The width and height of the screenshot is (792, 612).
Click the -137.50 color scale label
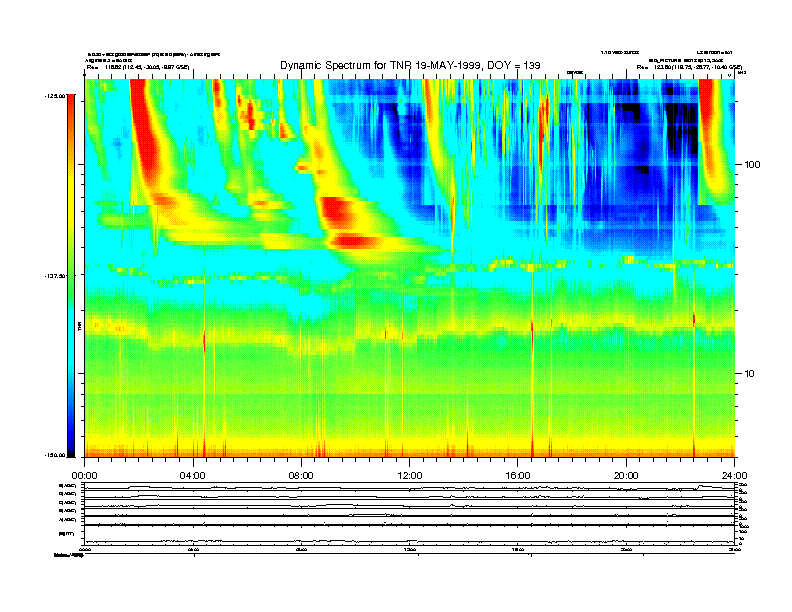coord(55,276)
